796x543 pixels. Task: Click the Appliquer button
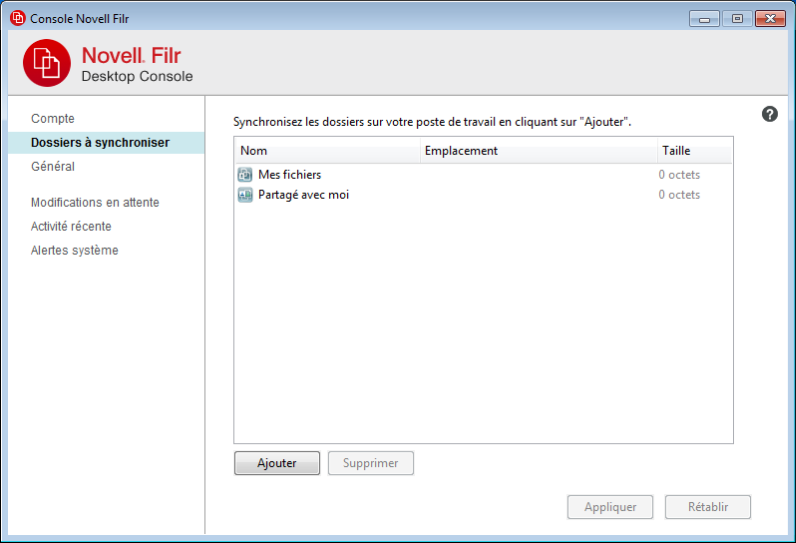coord(610,507)
